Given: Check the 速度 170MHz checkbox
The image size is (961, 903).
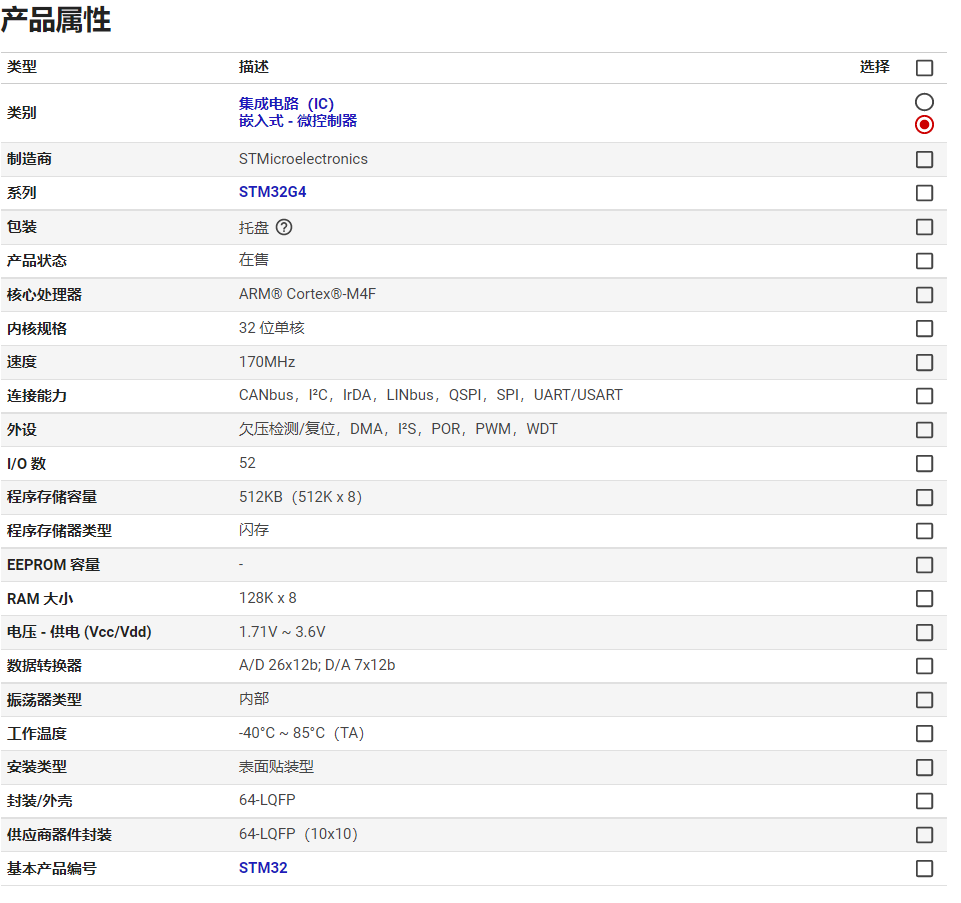Looking at the screenshot, I should pos(924,362).
